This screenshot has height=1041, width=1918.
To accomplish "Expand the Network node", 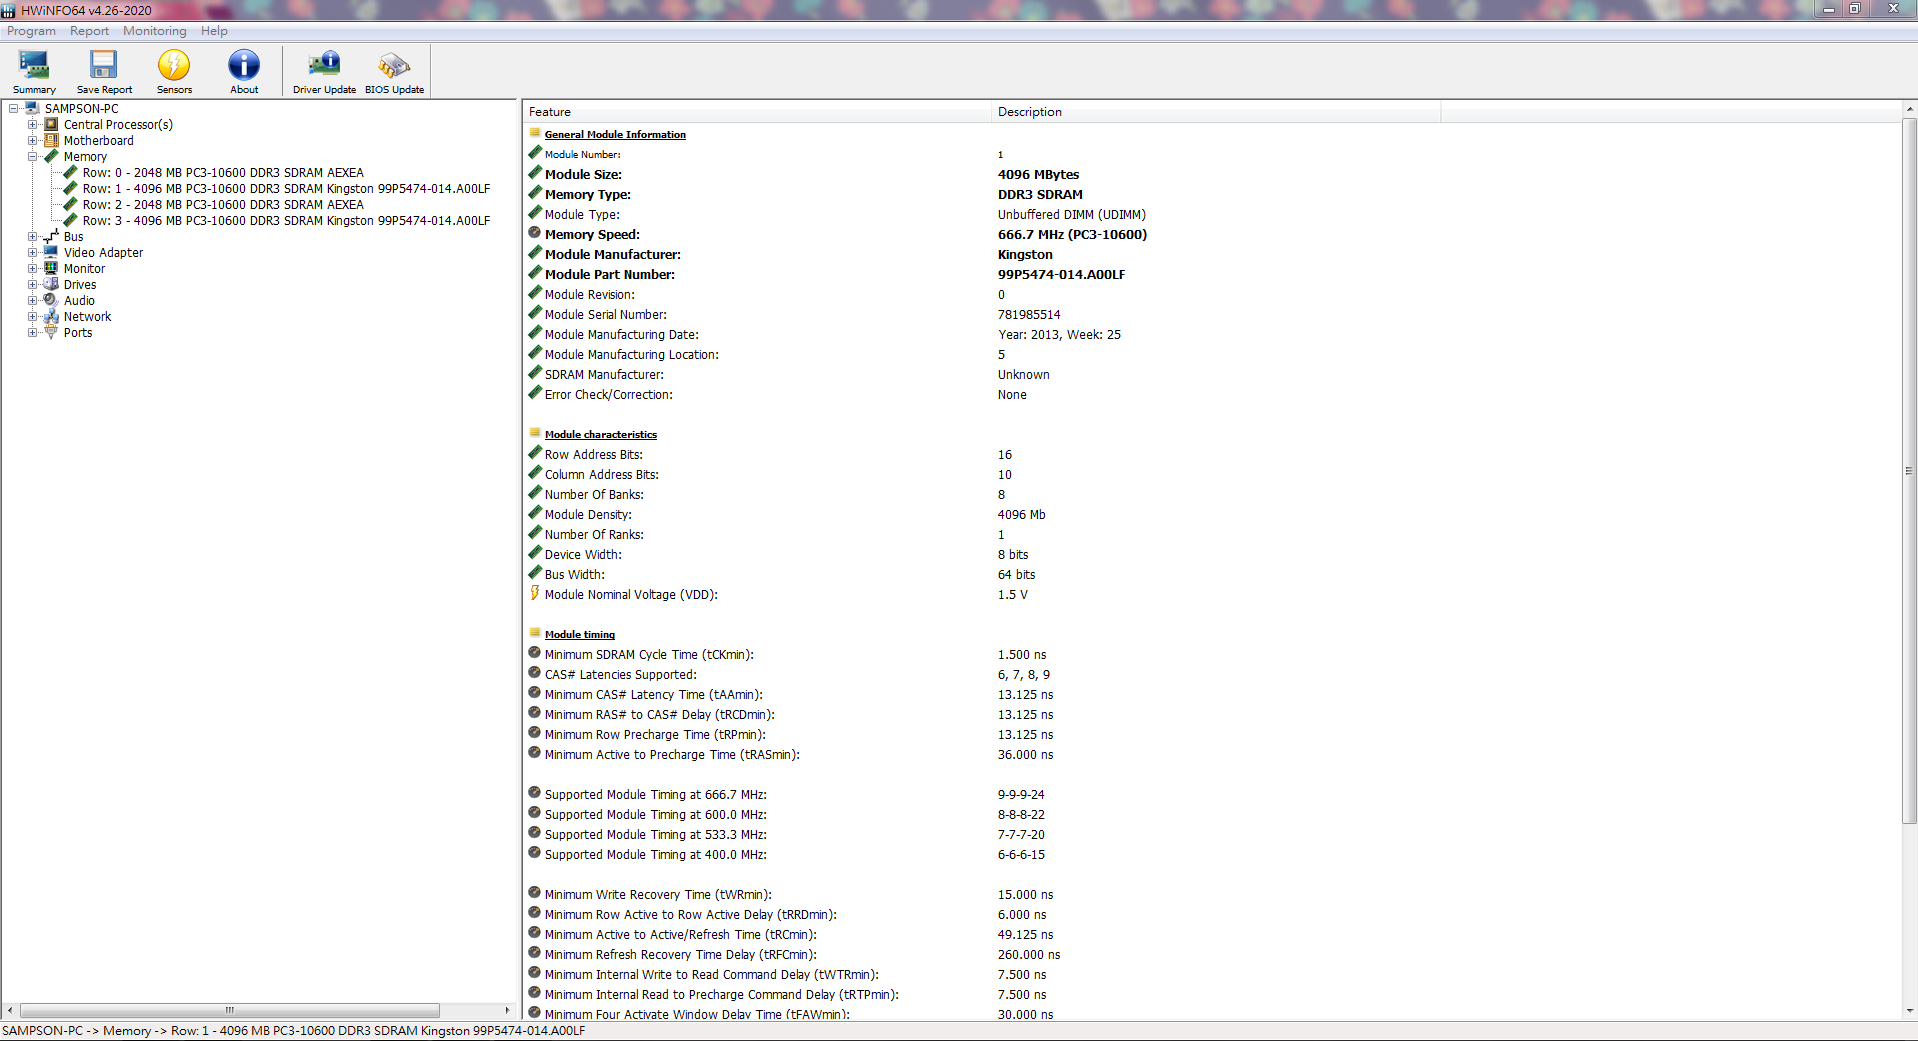I will point(33,317).
